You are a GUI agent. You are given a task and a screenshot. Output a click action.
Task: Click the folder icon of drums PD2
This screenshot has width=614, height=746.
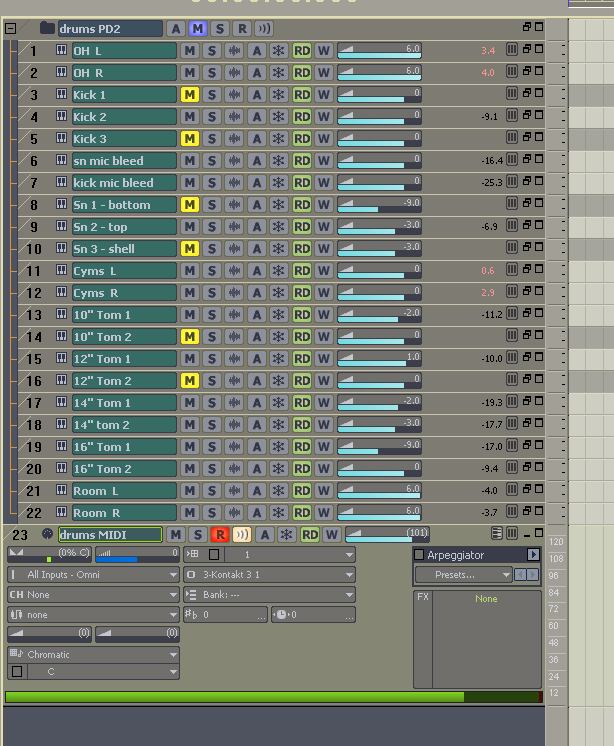pos(47,29)
